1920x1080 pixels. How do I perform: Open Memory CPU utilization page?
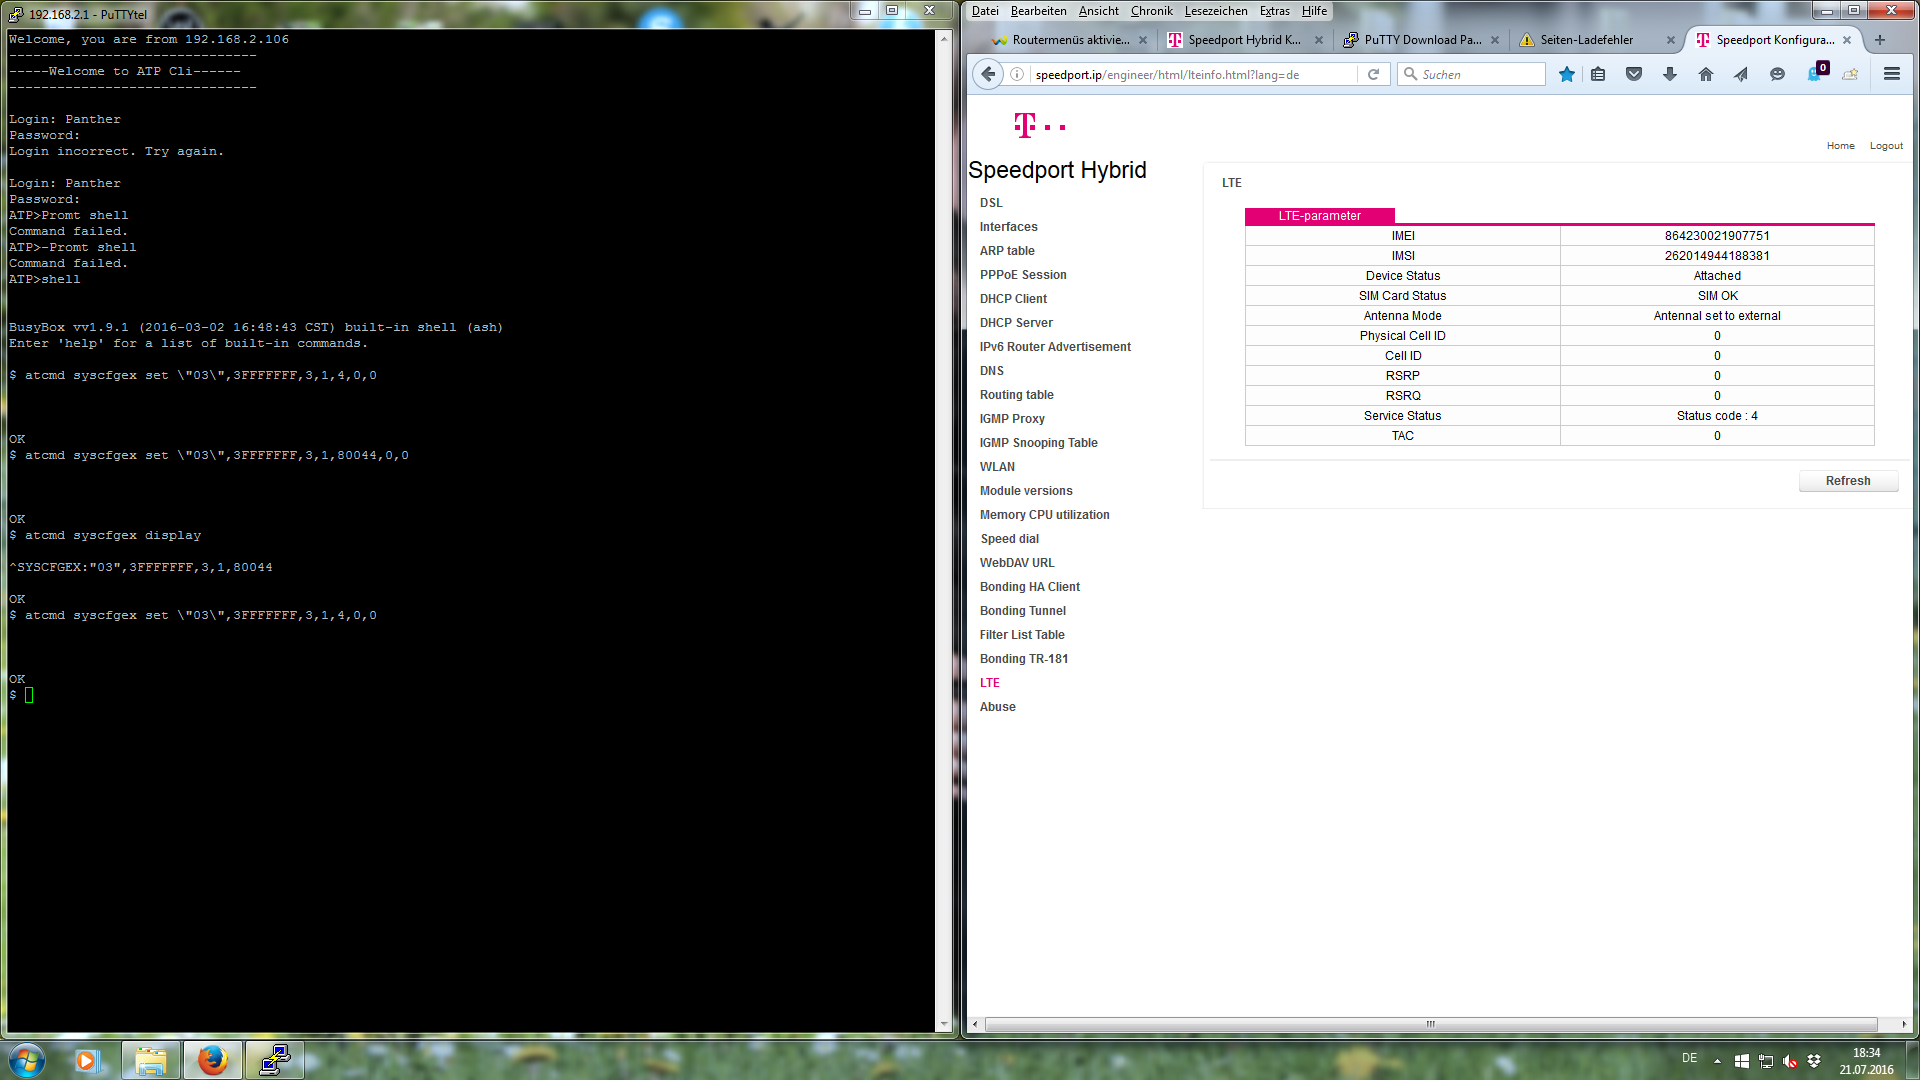(x=1044, y=515)
